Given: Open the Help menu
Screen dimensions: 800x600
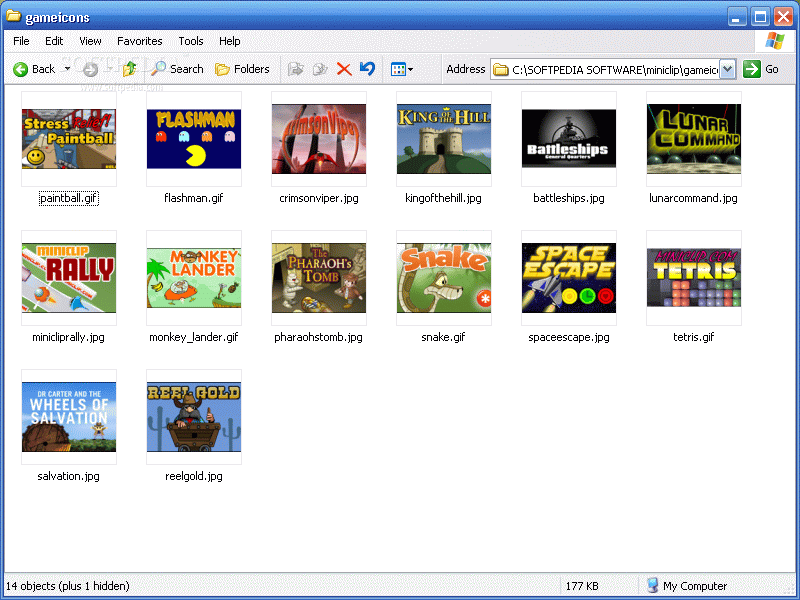Looking at the screenshot, I should point(230,41).
